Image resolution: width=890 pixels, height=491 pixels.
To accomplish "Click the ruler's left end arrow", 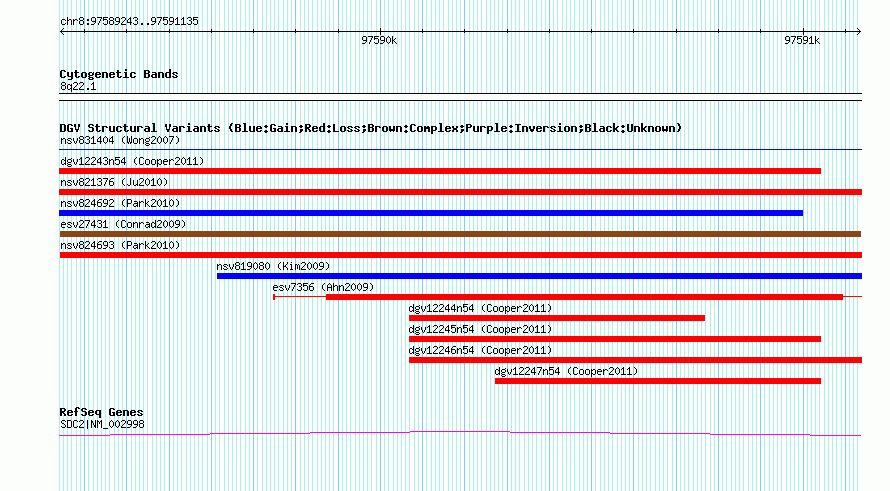I will click(x=62, y=32).
